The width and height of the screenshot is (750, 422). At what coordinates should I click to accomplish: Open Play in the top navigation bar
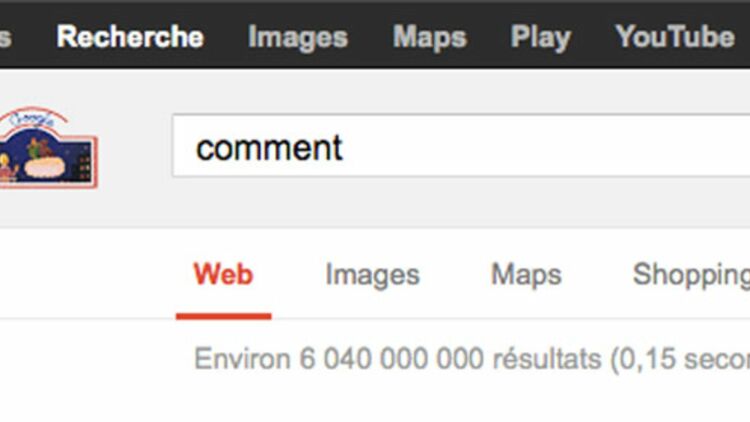click(540, 37)
